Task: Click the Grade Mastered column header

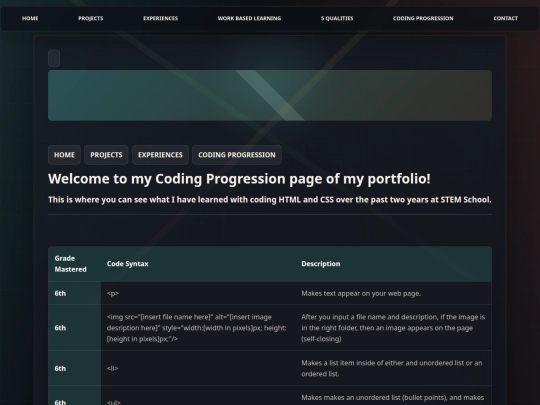Action: click(74, 264)
